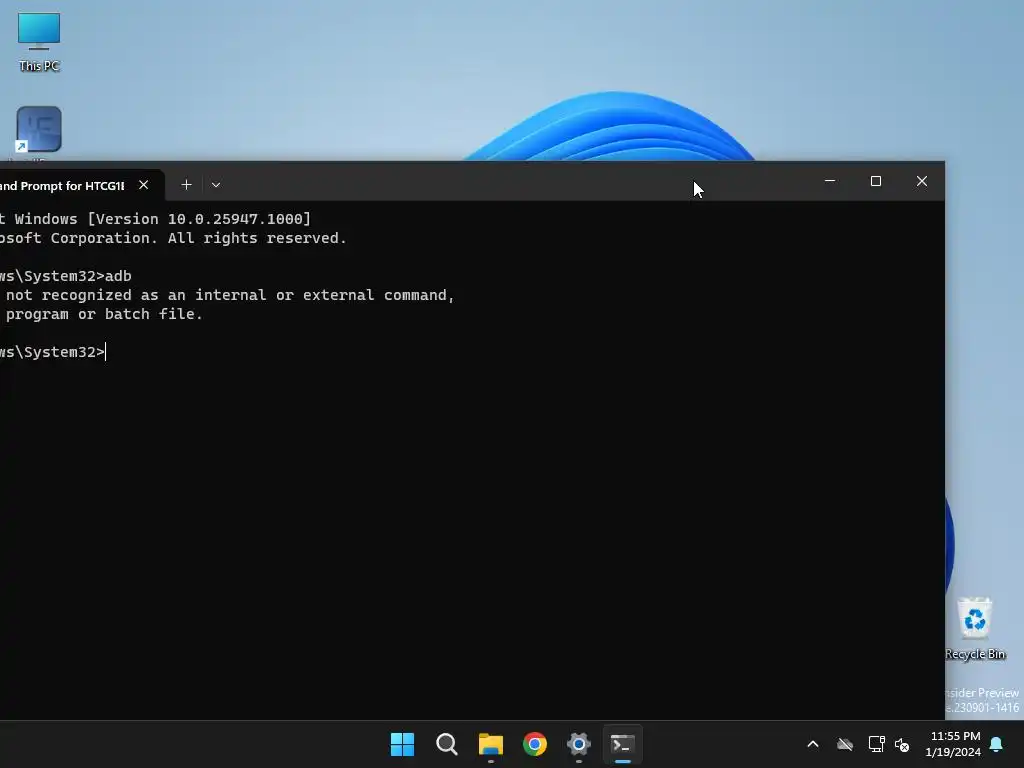
Task: Switch to Terminal app in taskbar
Action: [x=622, y=744]
